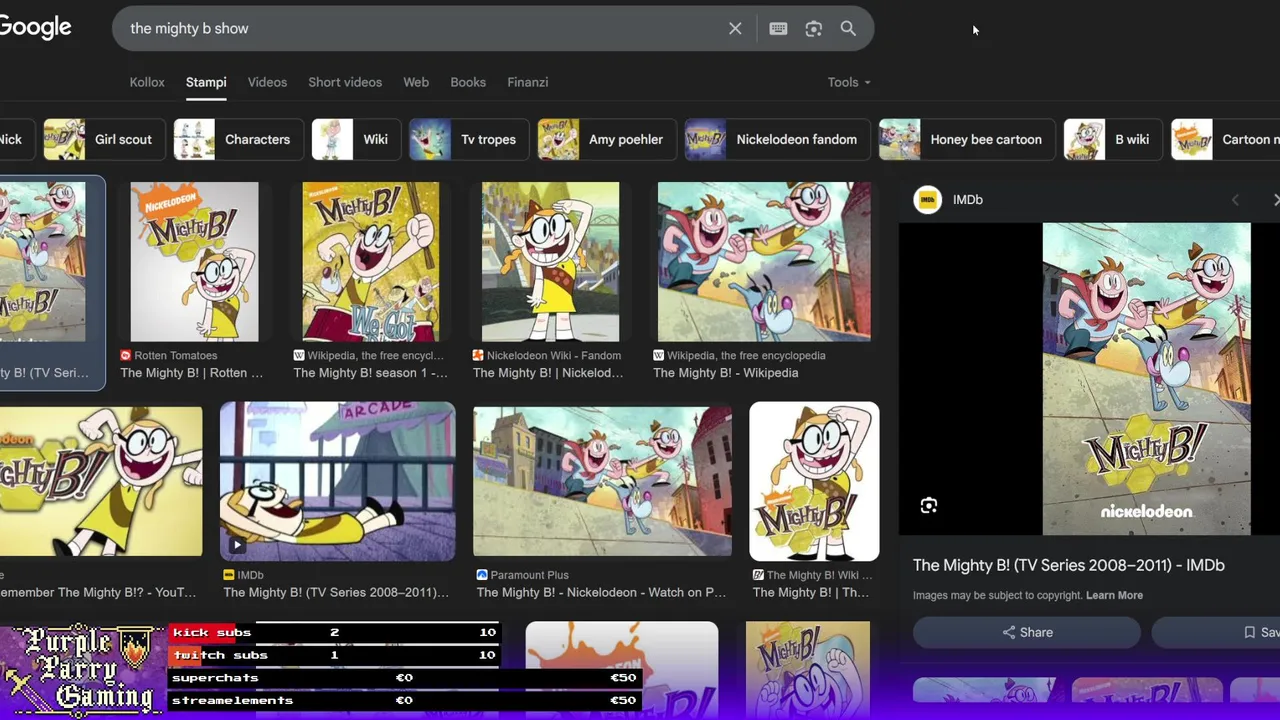Open 'The Mighty B! - Wikipedia' result title

click(725, 373)
